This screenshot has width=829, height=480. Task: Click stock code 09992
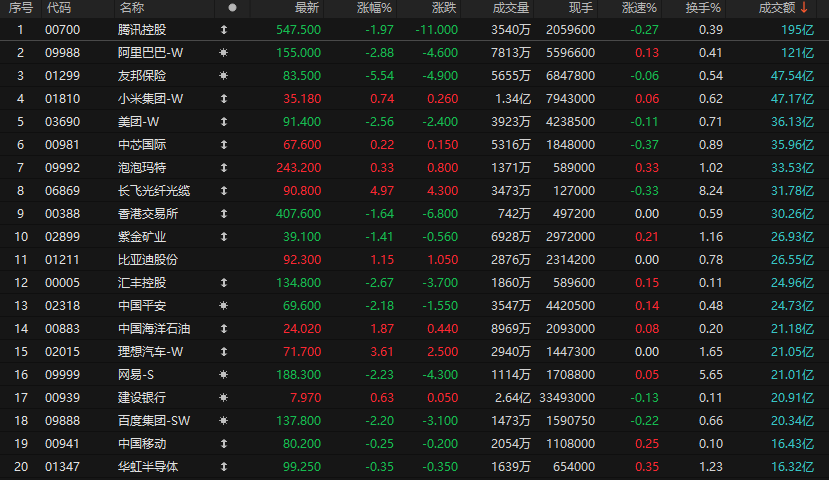(x=62, y=168)
